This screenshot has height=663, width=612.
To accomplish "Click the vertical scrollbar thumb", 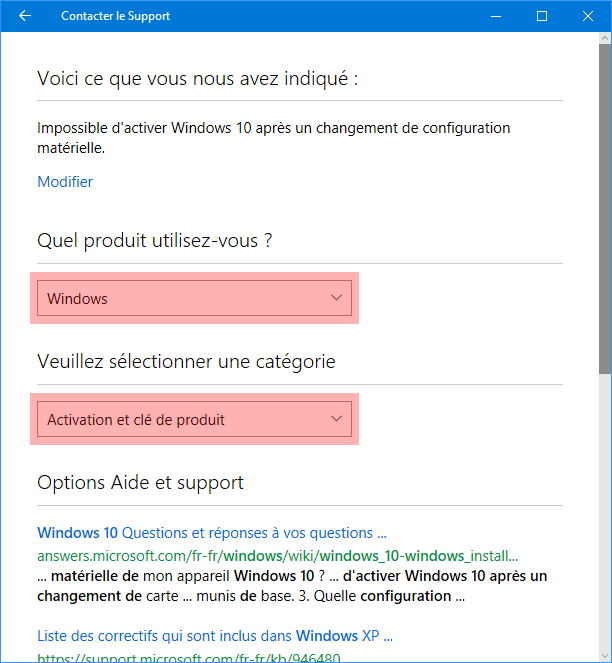I will 605,208.
